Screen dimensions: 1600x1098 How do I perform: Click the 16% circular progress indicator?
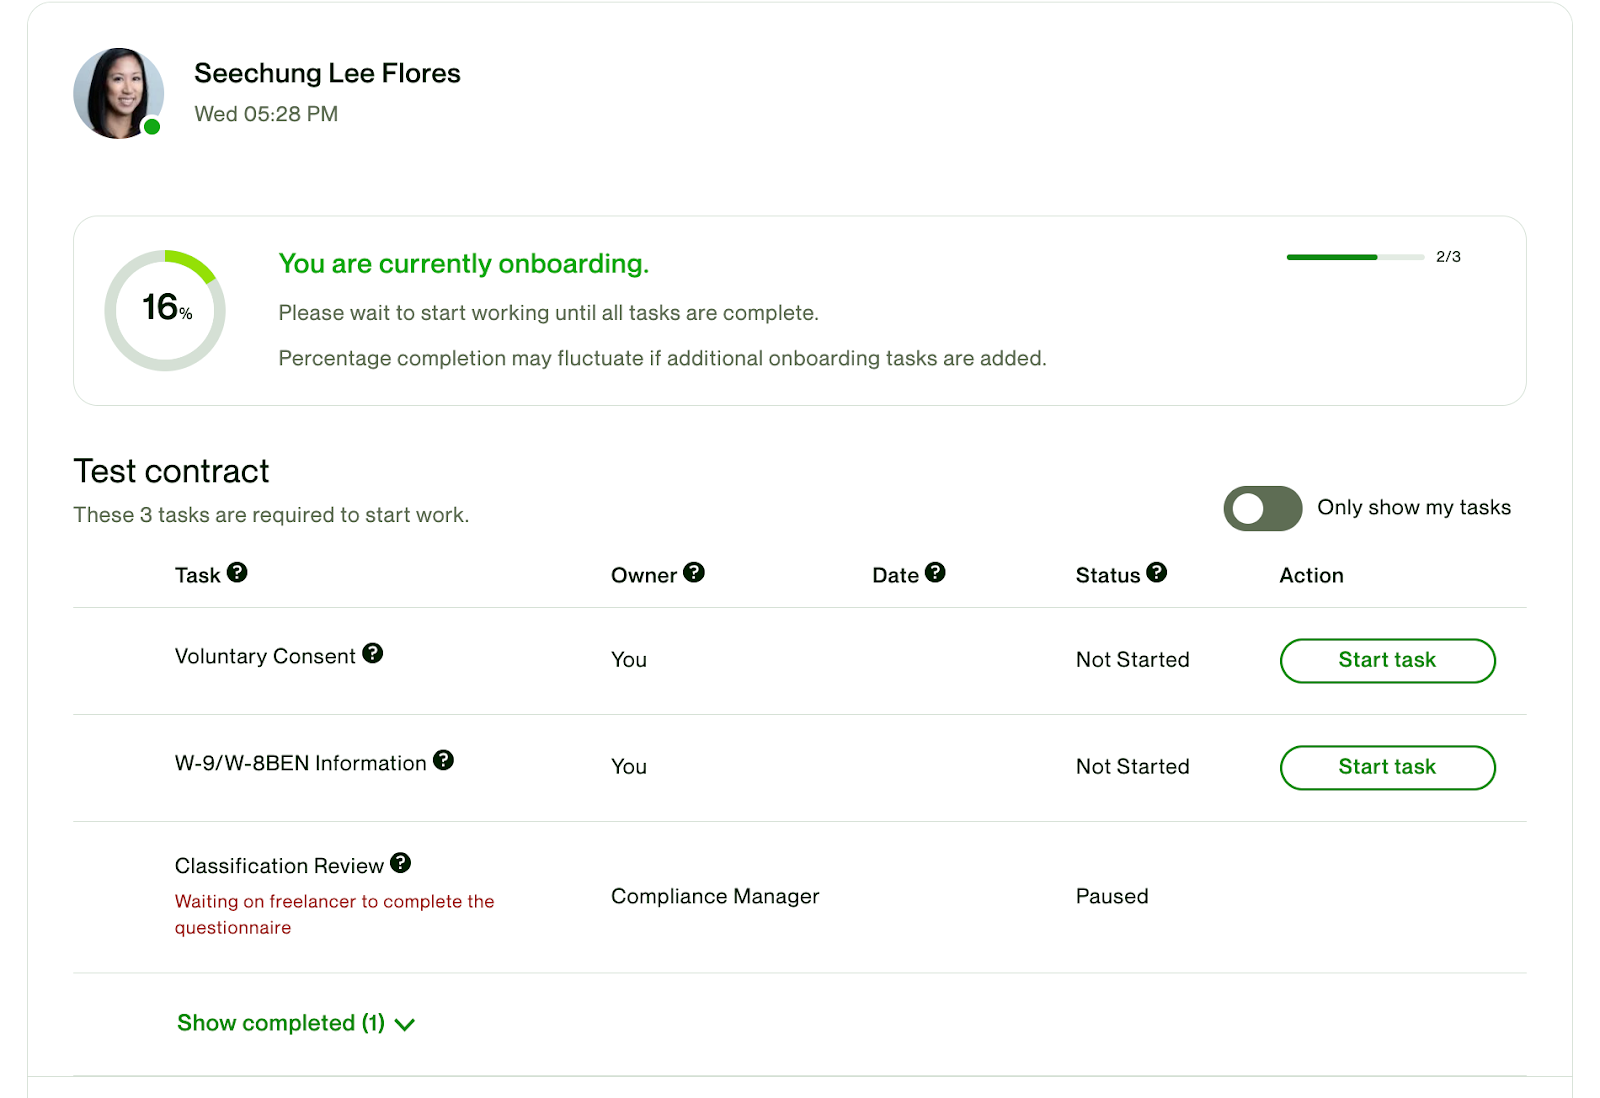tap(165, 310)
